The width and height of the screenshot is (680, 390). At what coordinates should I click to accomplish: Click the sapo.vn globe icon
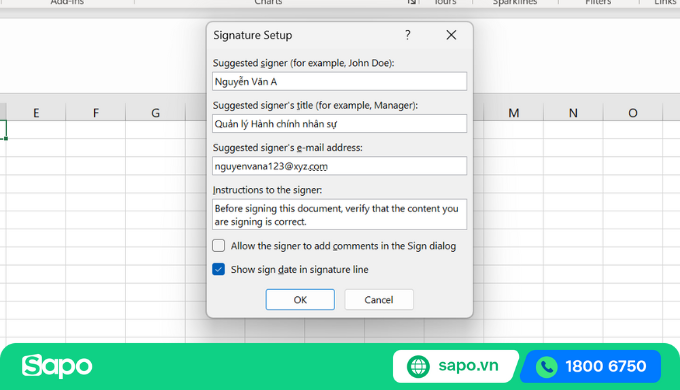point(418,366)
